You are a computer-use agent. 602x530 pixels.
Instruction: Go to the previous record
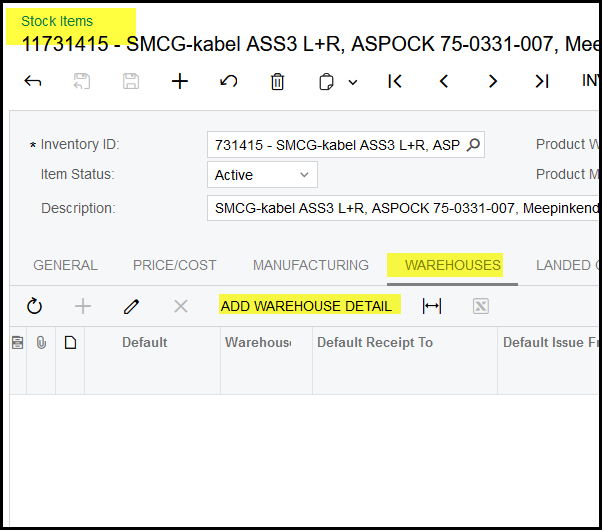[444, 82]
